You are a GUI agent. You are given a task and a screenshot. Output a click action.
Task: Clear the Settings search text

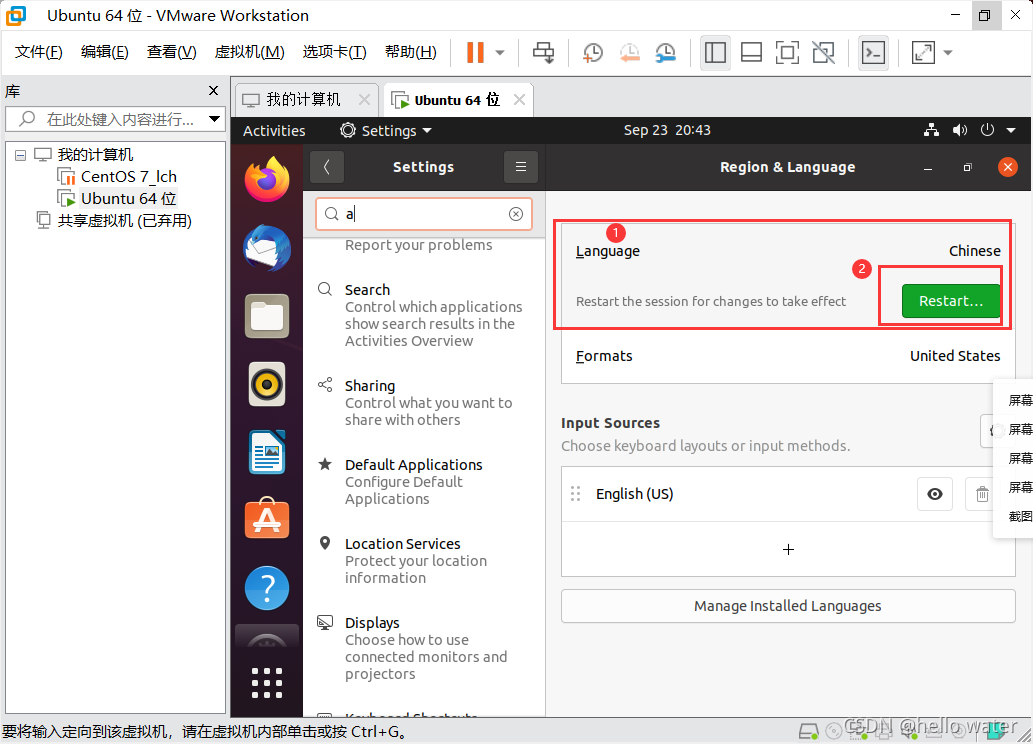point(516,214)
